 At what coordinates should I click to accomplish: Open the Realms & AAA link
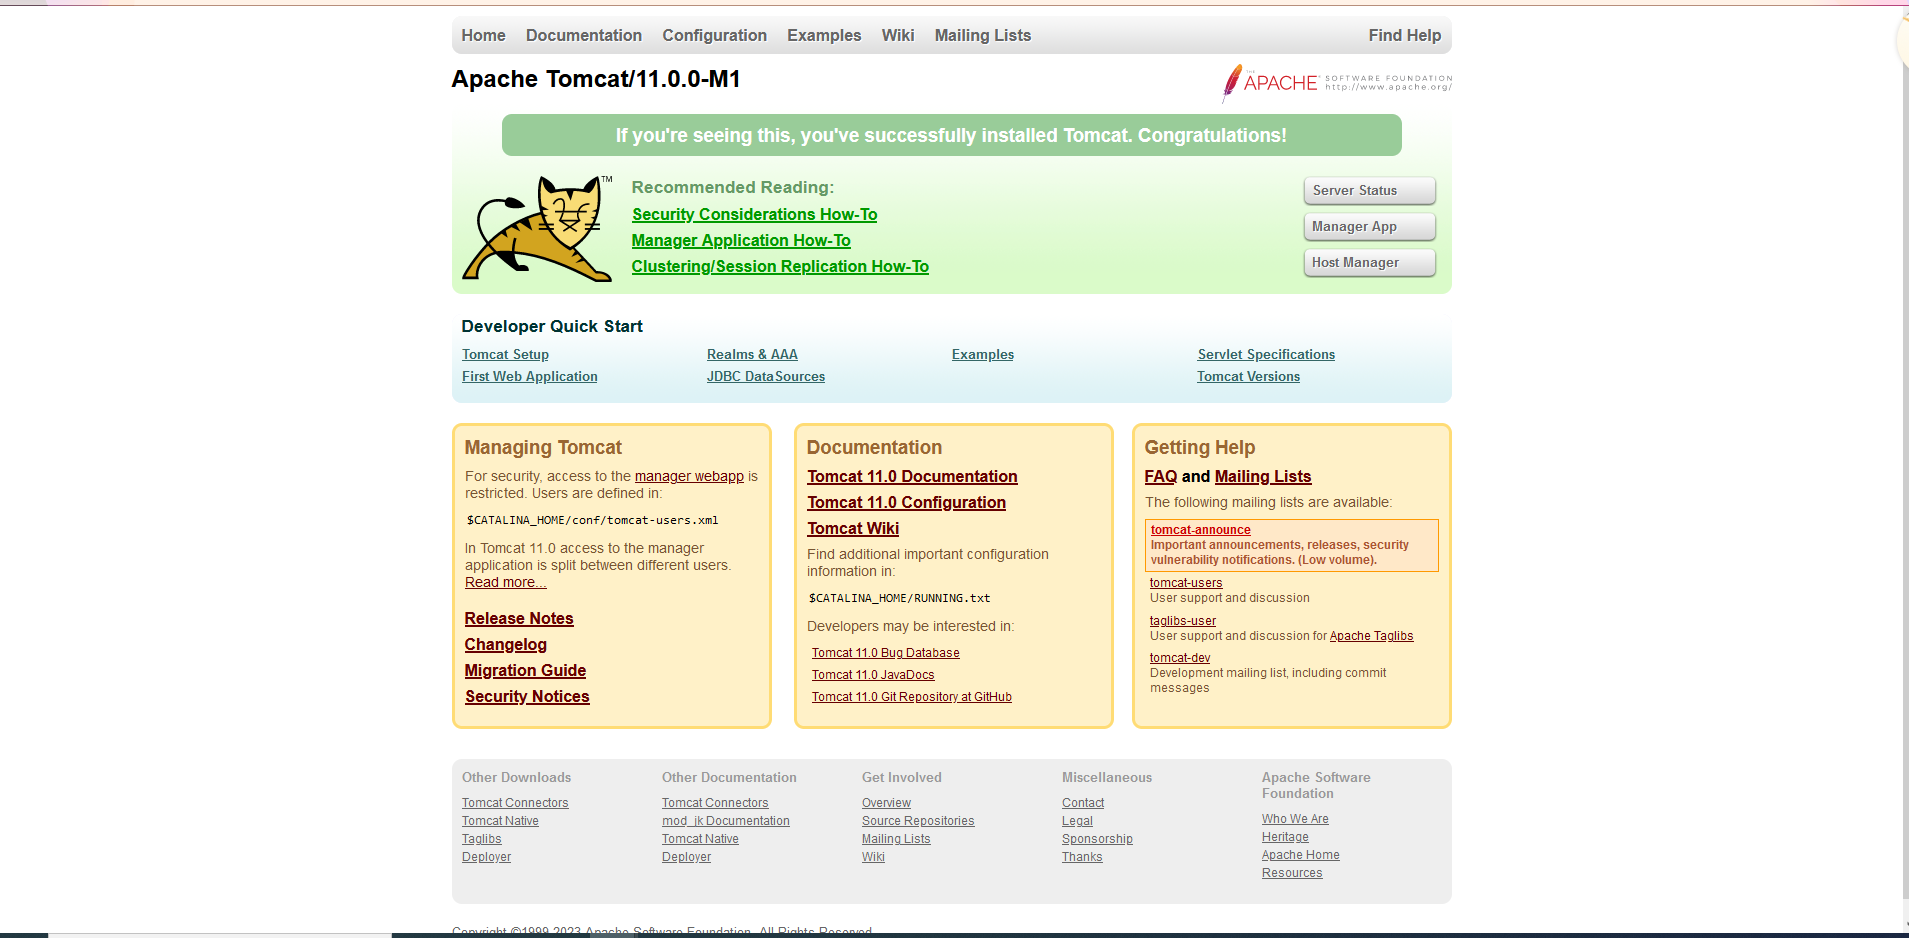click(x=752, y=354)
